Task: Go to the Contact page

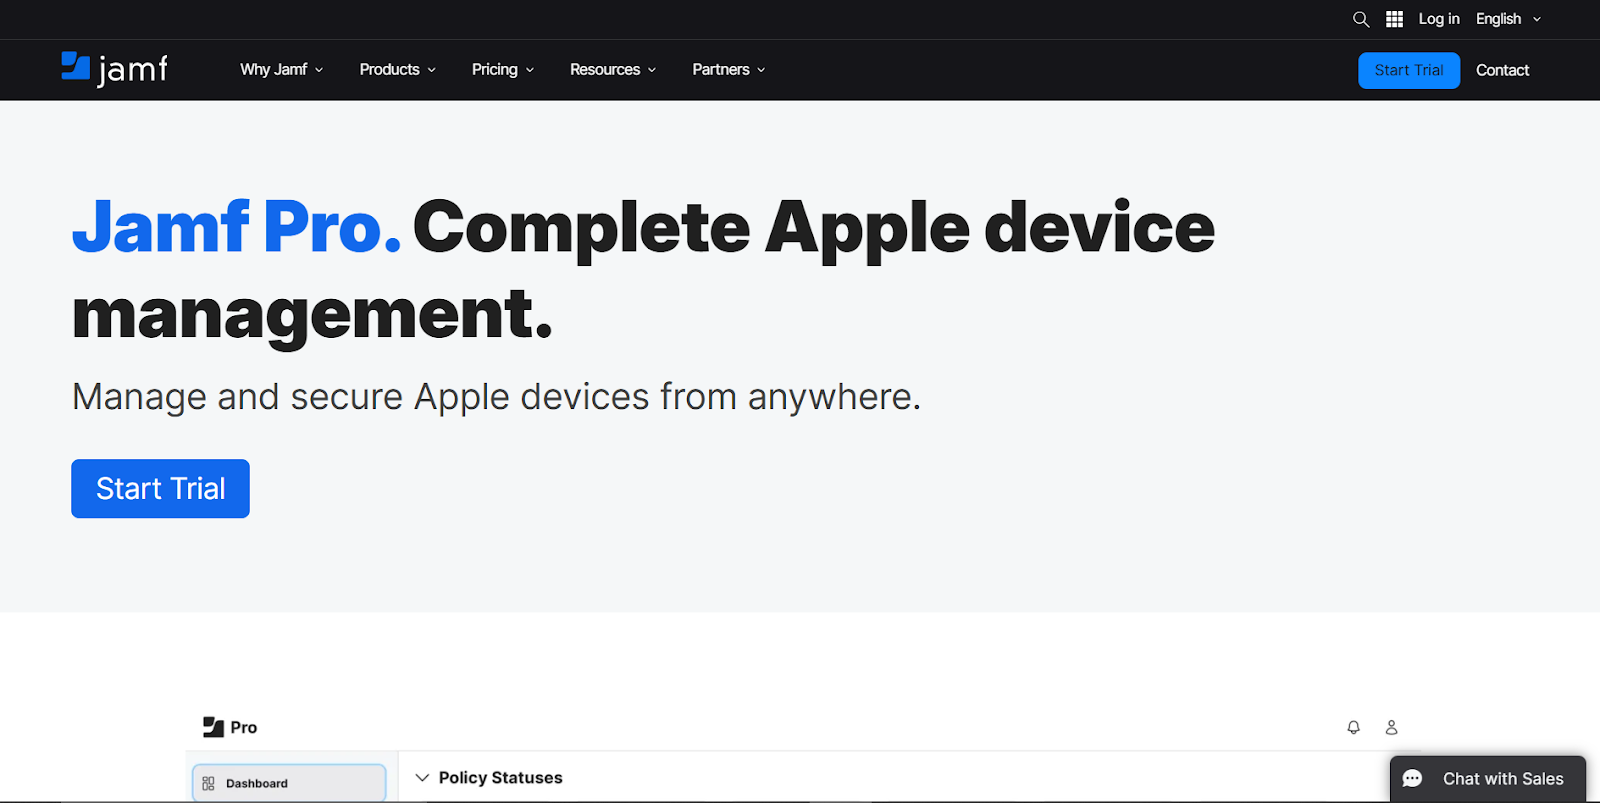Action: (1502, 70)
